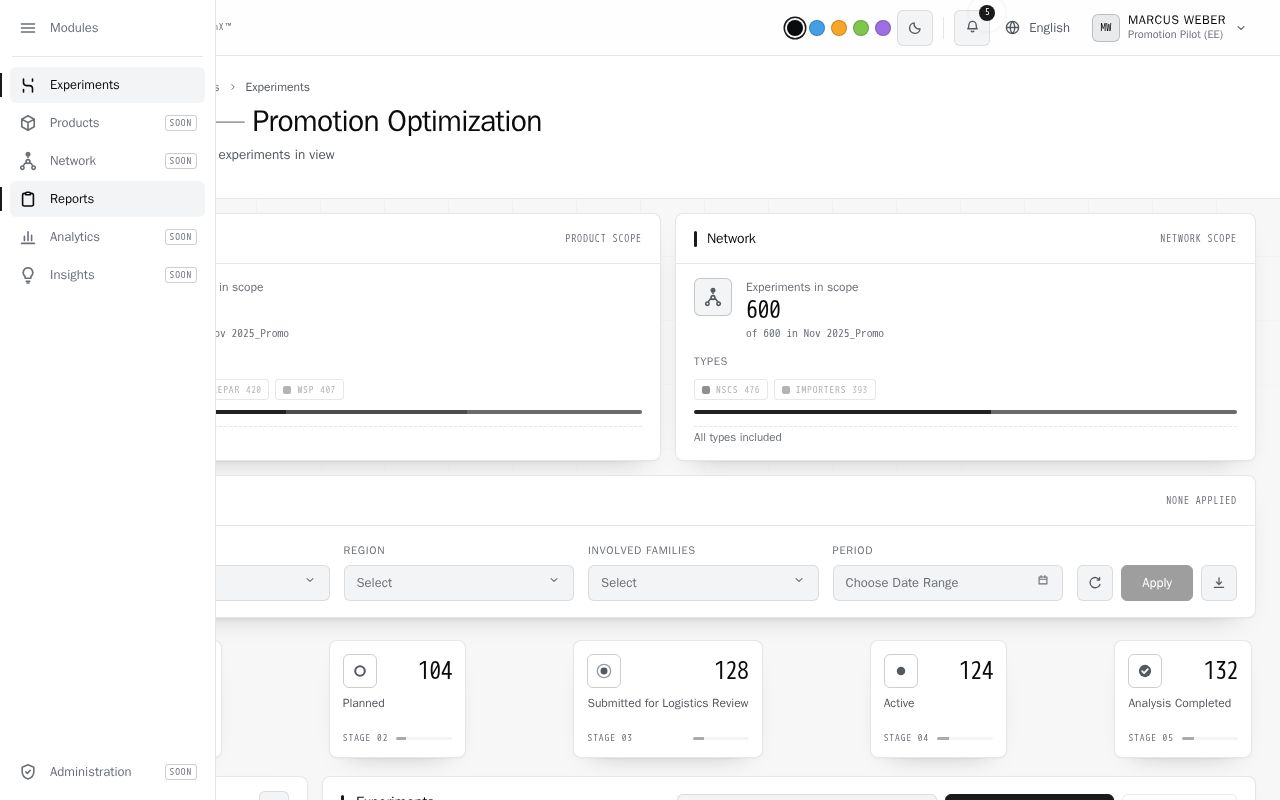Viewport: 1280px width, 800px height.
Task: Click the globe language icon
Action: tap(1013, 28)
